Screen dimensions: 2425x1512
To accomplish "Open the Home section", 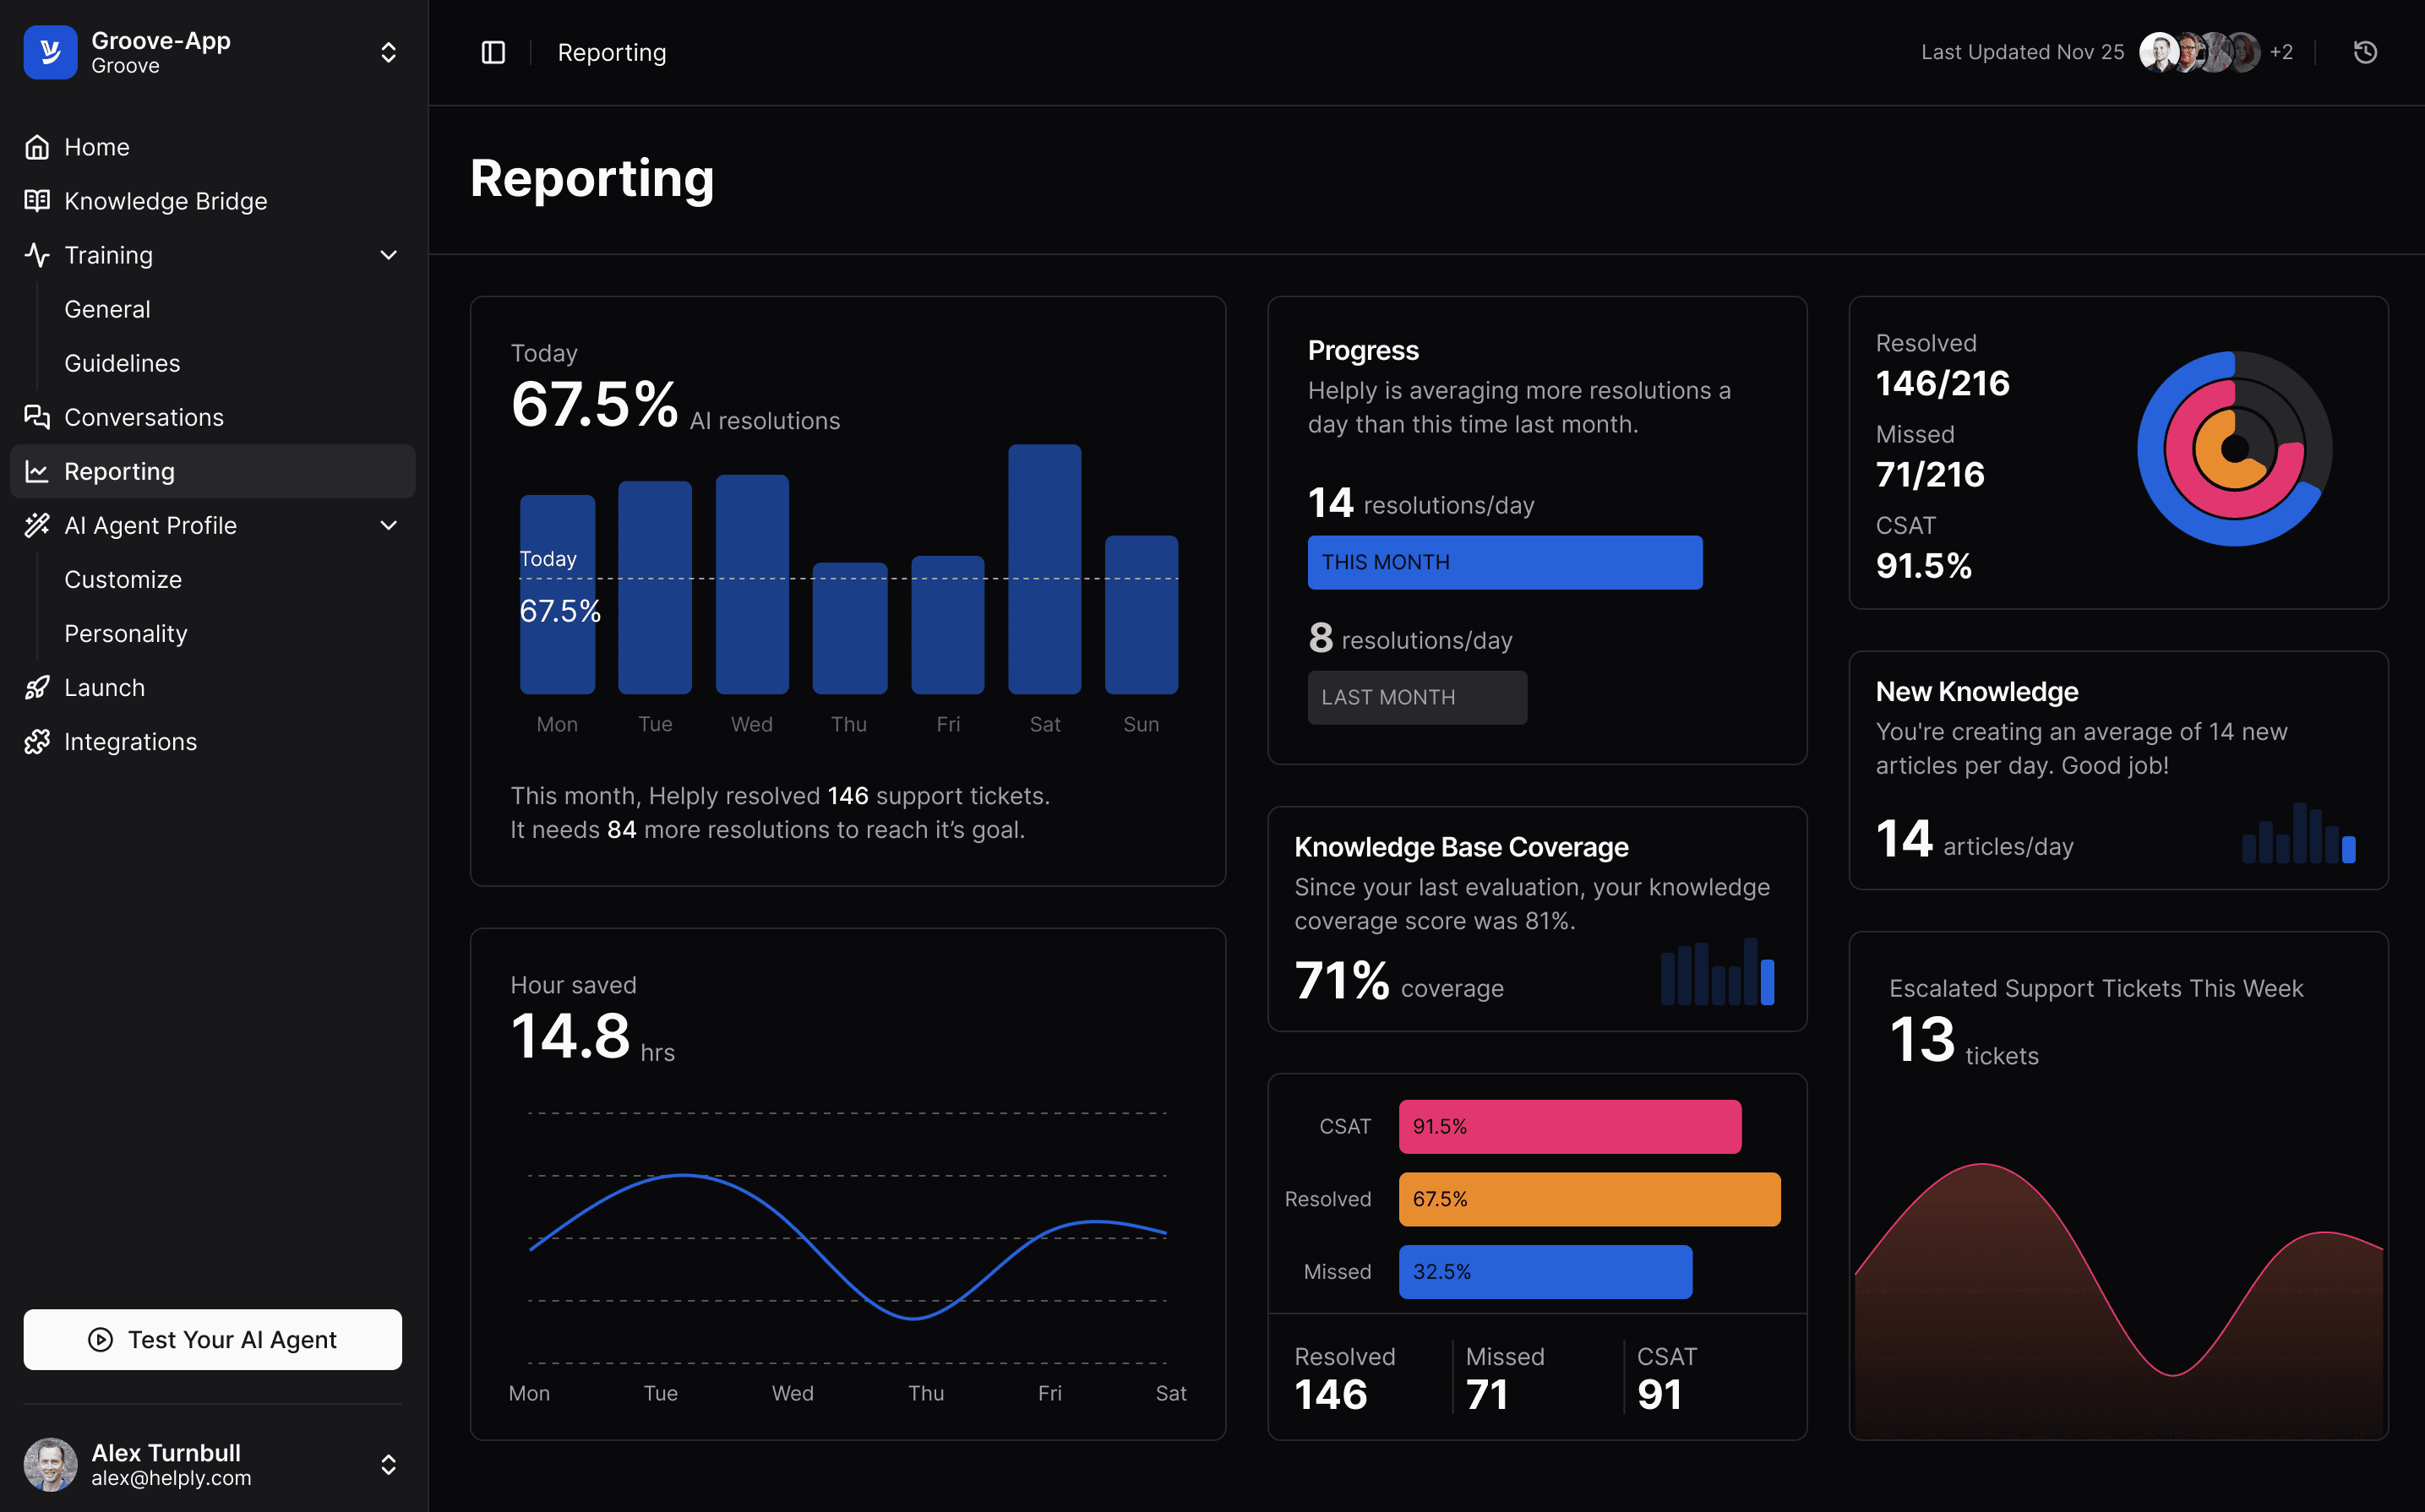I will point(96,146).
